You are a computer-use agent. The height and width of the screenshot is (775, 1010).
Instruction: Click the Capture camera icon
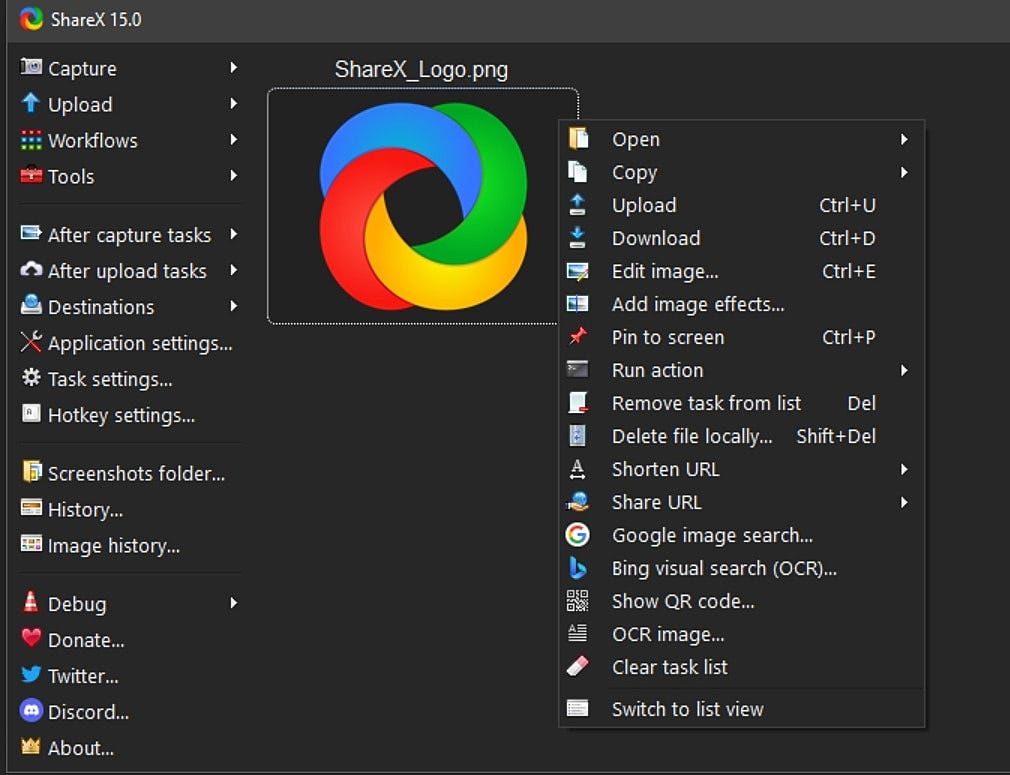tap(31, 67)
